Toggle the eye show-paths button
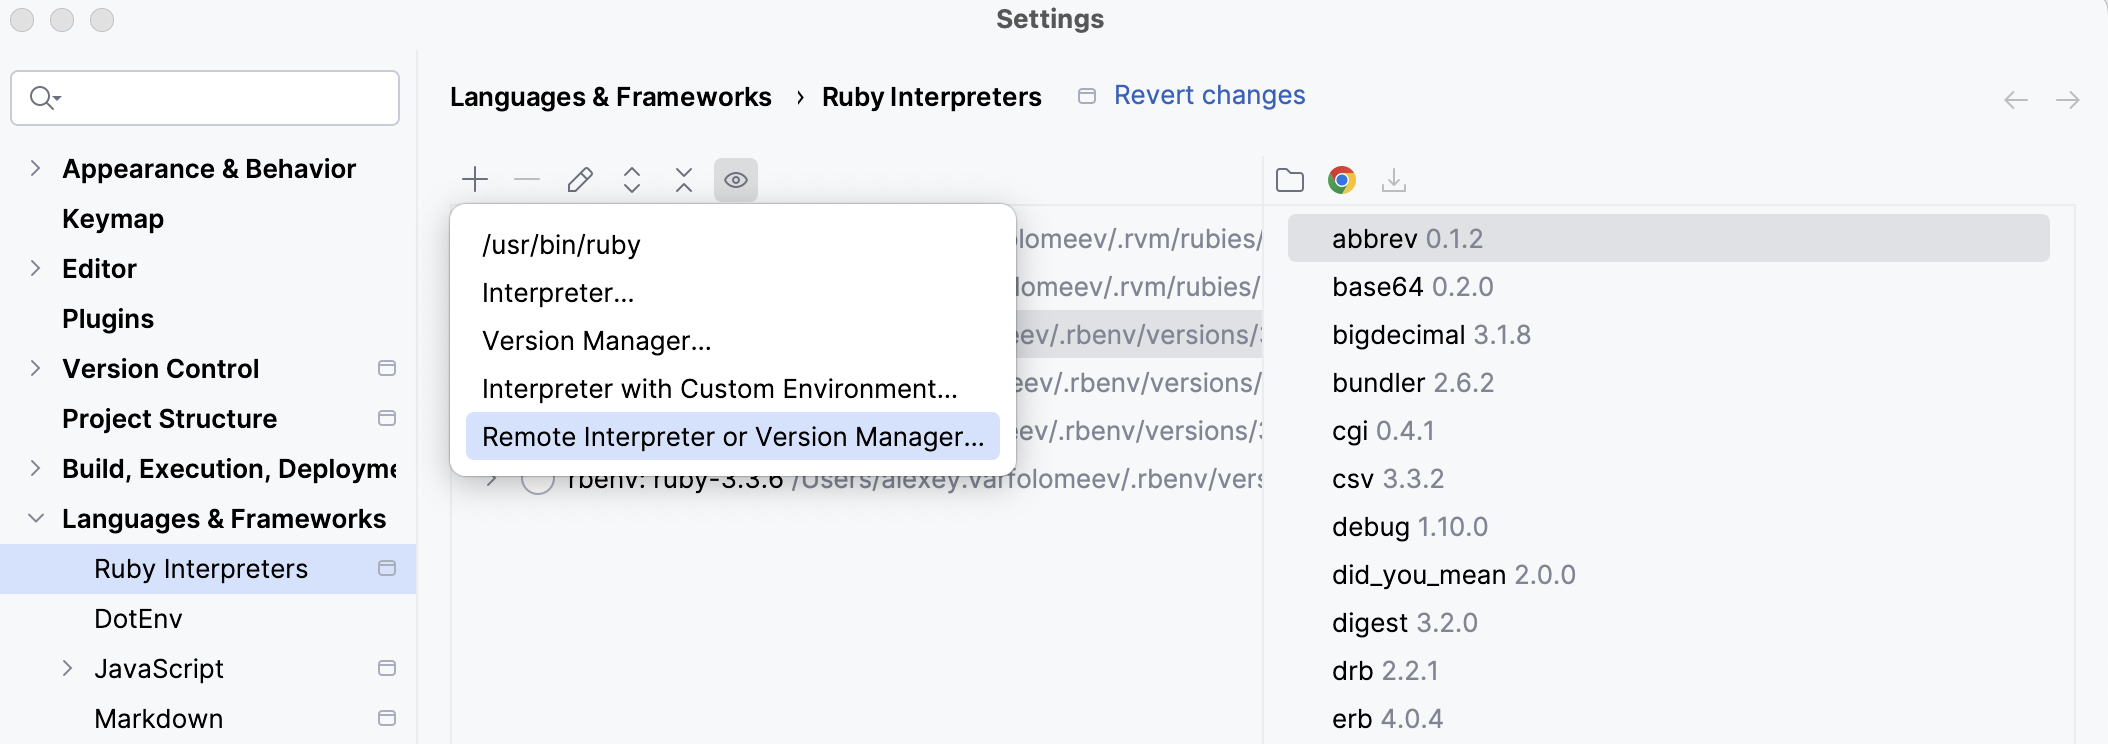The width and height of the screenshot is (2108, 744). (736, 180)
